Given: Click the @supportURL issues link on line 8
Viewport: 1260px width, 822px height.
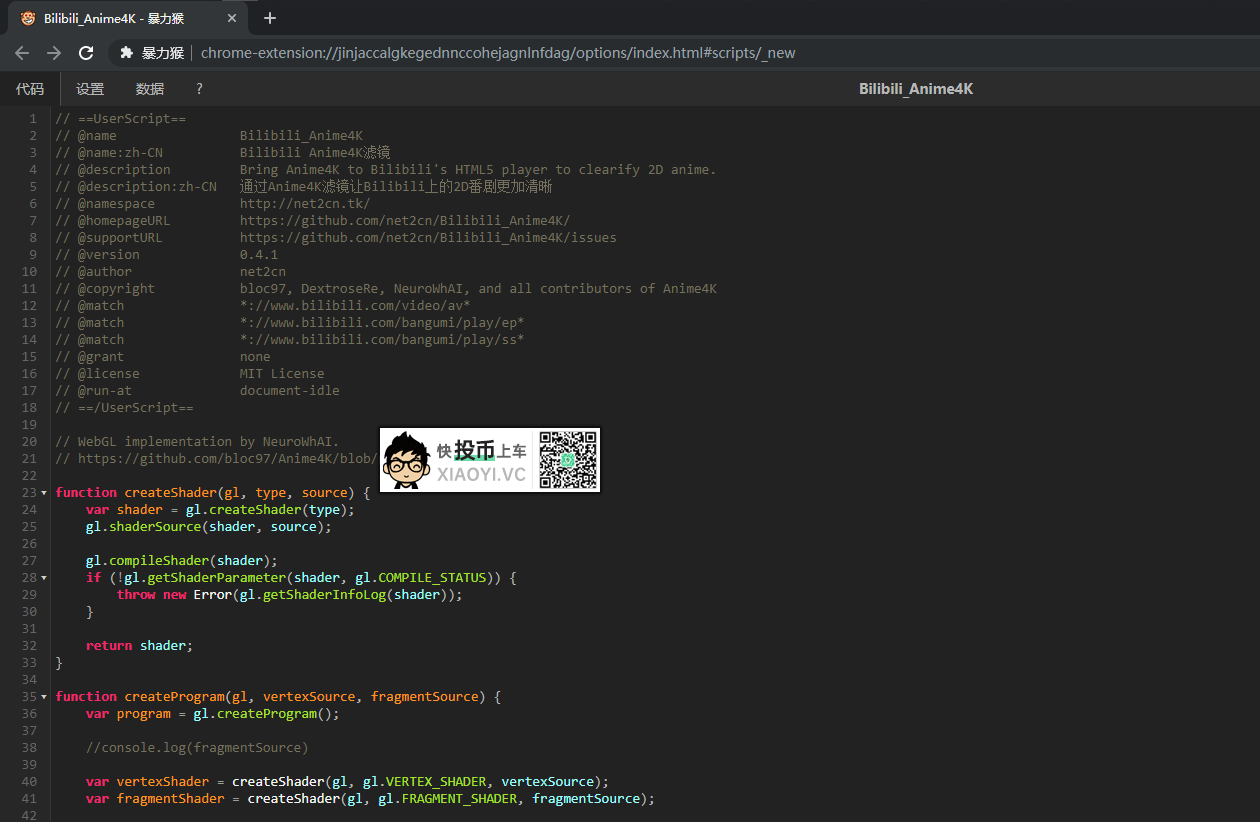Looking at the screenshot, I should 428,238.
